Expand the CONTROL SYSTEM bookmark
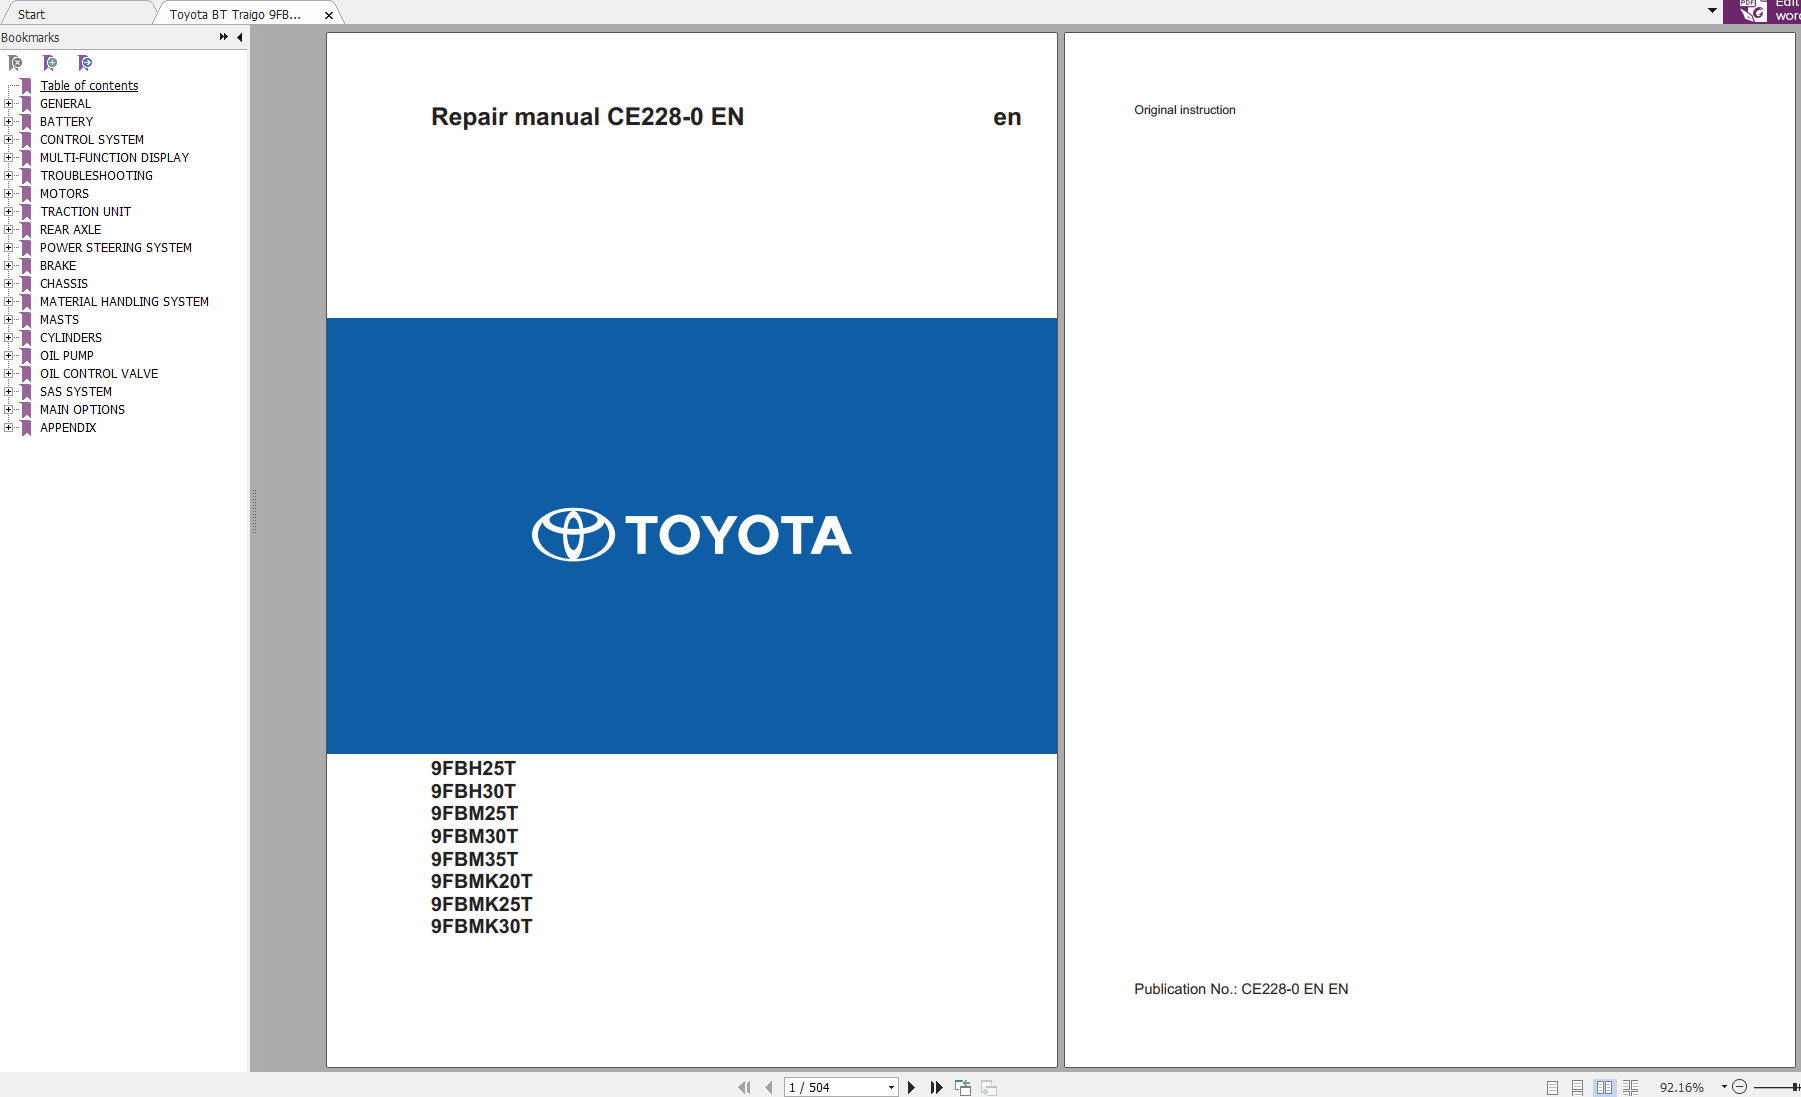Viewport: 1801px width, 1097px height. tap(9, 140)
